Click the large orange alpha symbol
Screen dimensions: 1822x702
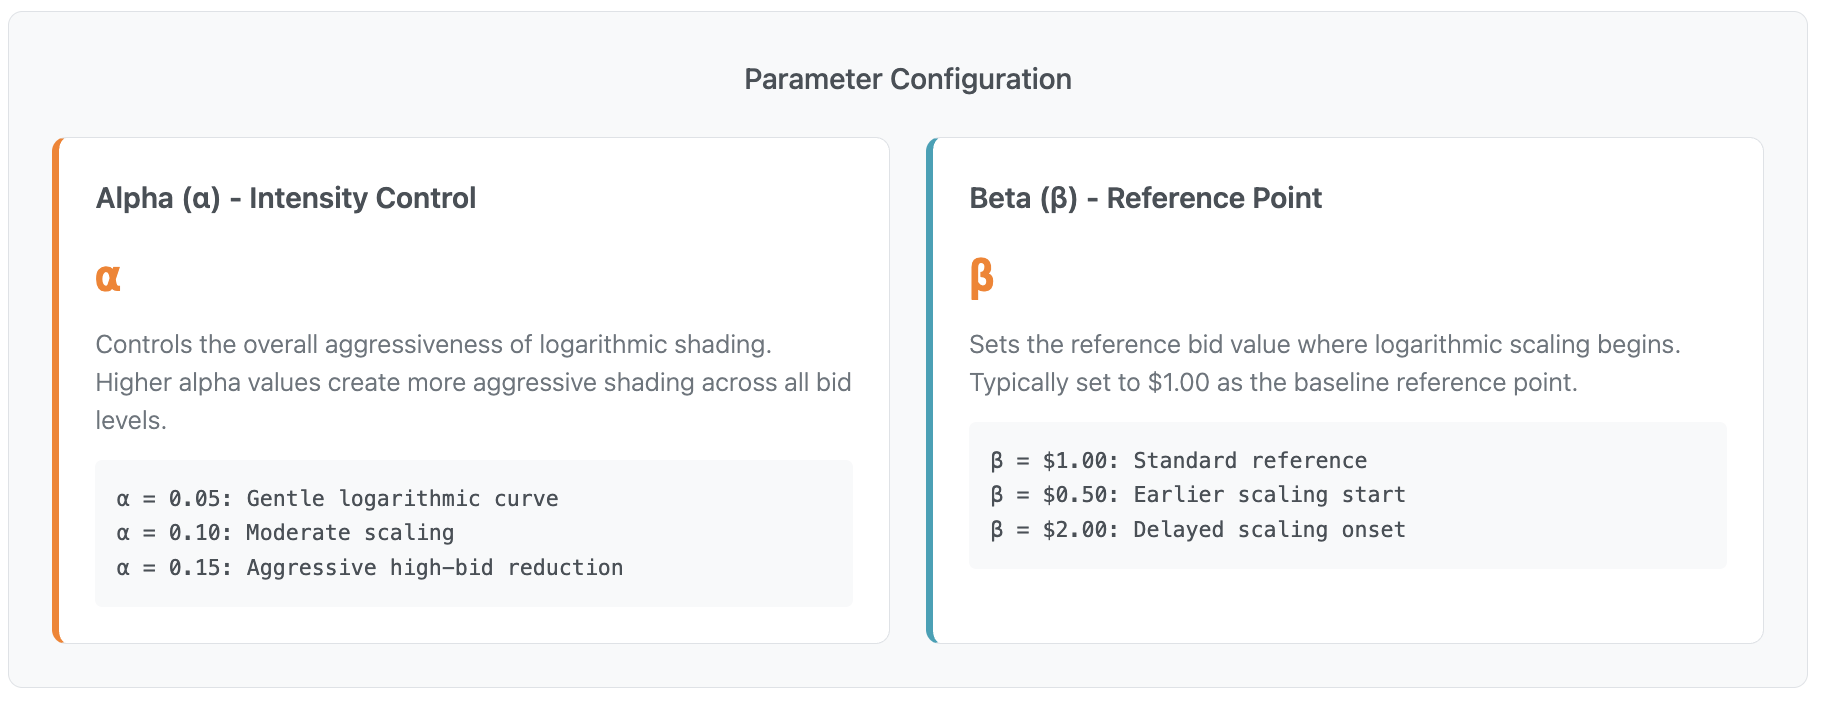coord(108,277)
